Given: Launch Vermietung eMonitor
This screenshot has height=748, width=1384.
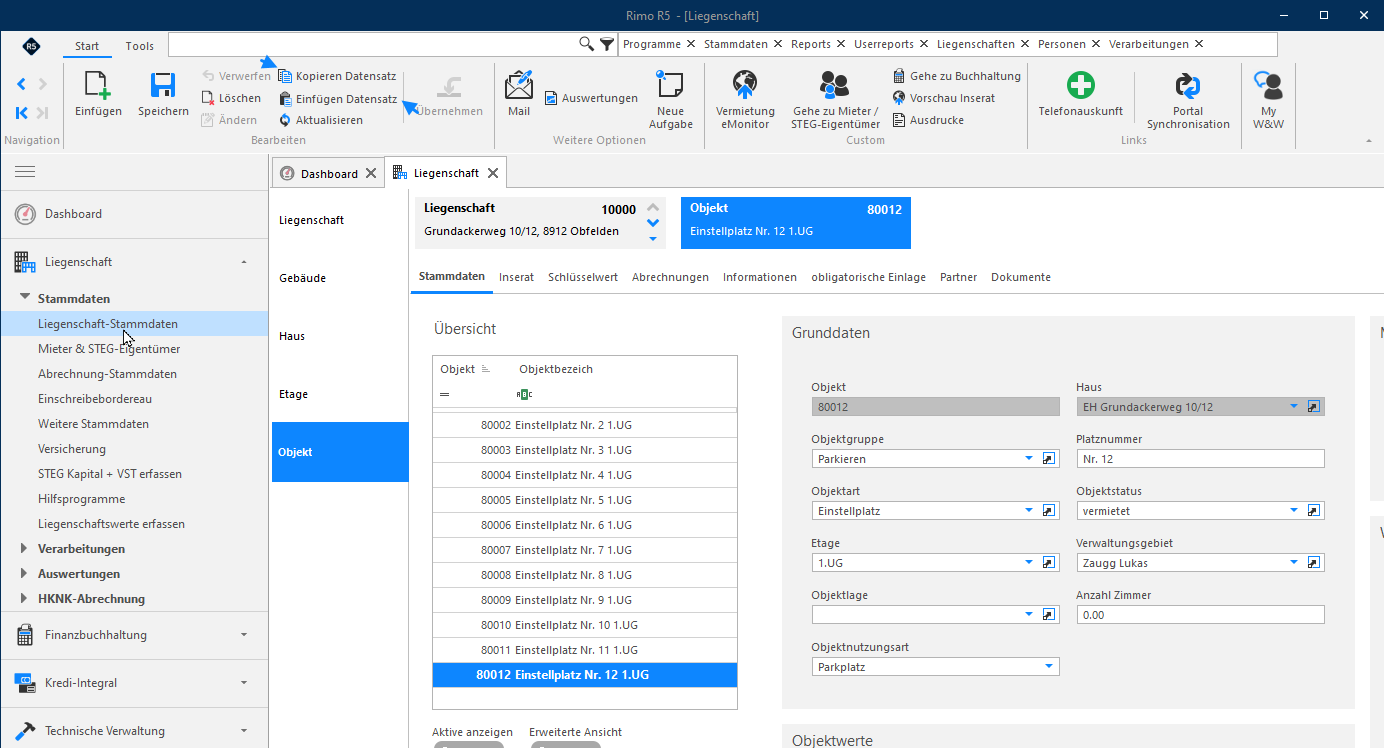Looking at the screenshot, I should pos(745,99).
